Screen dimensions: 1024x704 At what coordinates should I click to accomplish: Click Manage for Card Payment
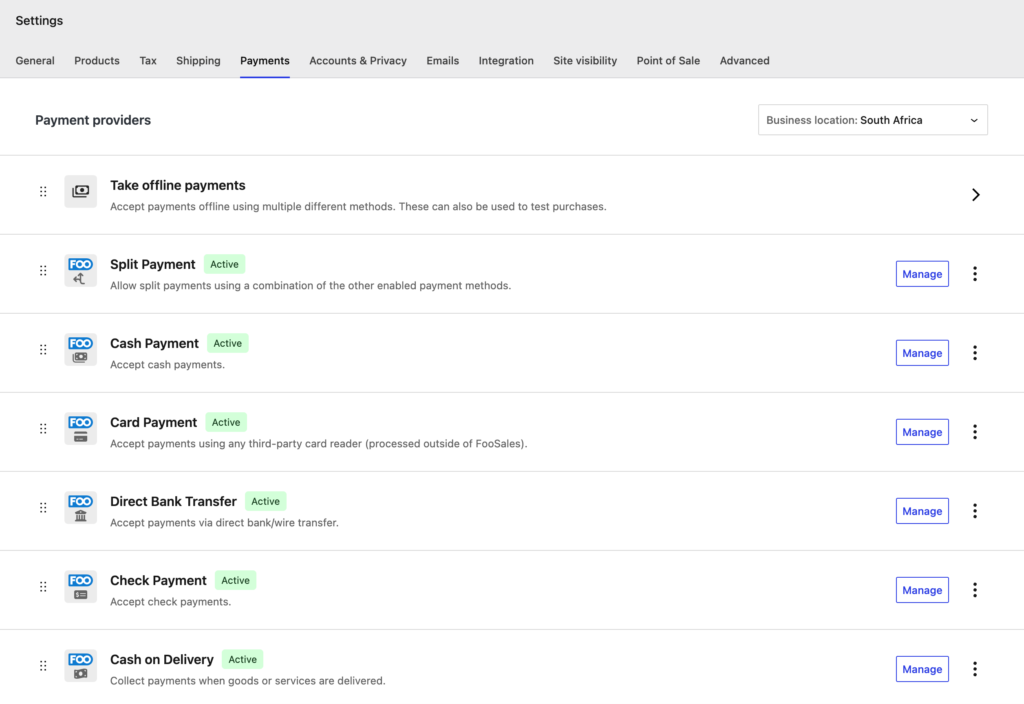922,432
